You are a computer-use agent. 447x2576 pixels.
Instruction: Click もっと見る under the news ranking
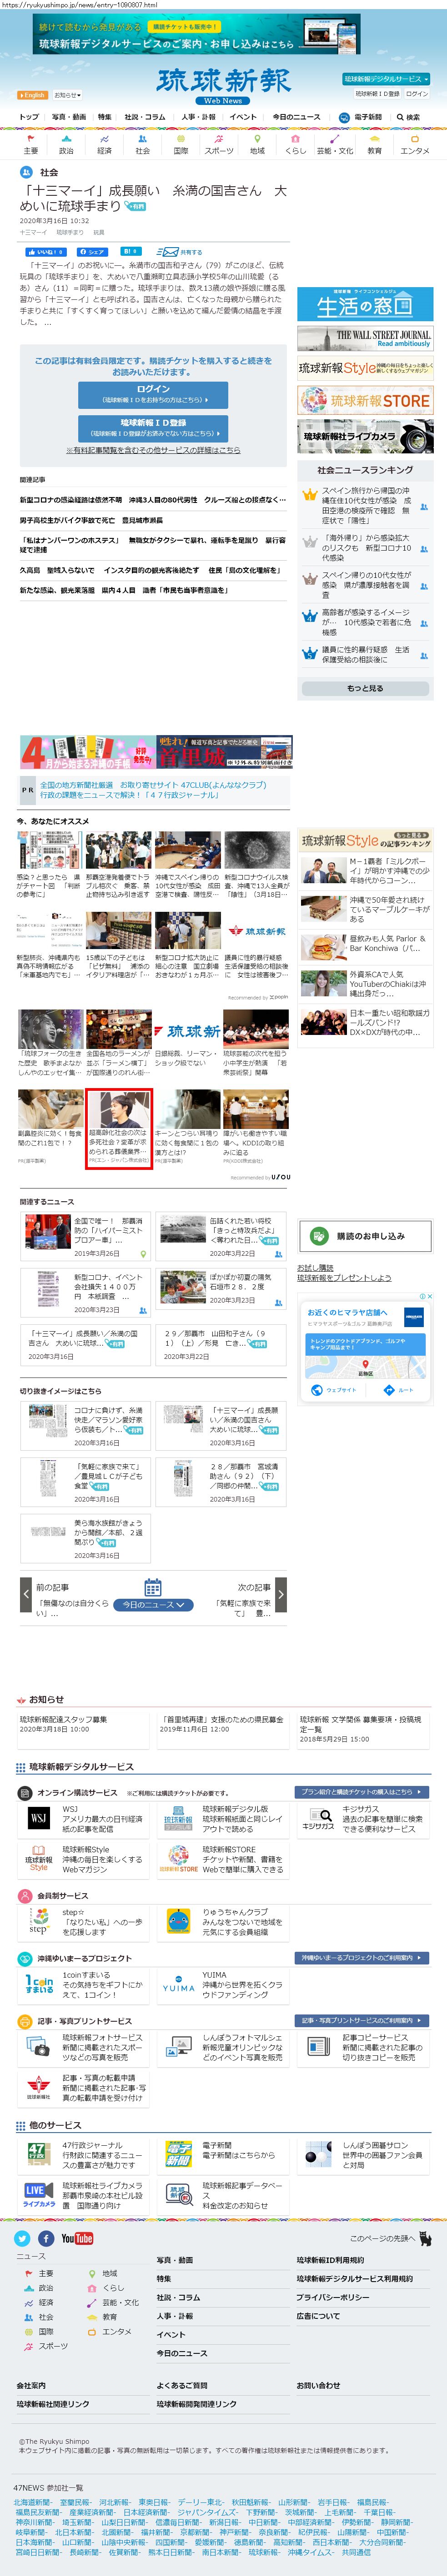365,688
